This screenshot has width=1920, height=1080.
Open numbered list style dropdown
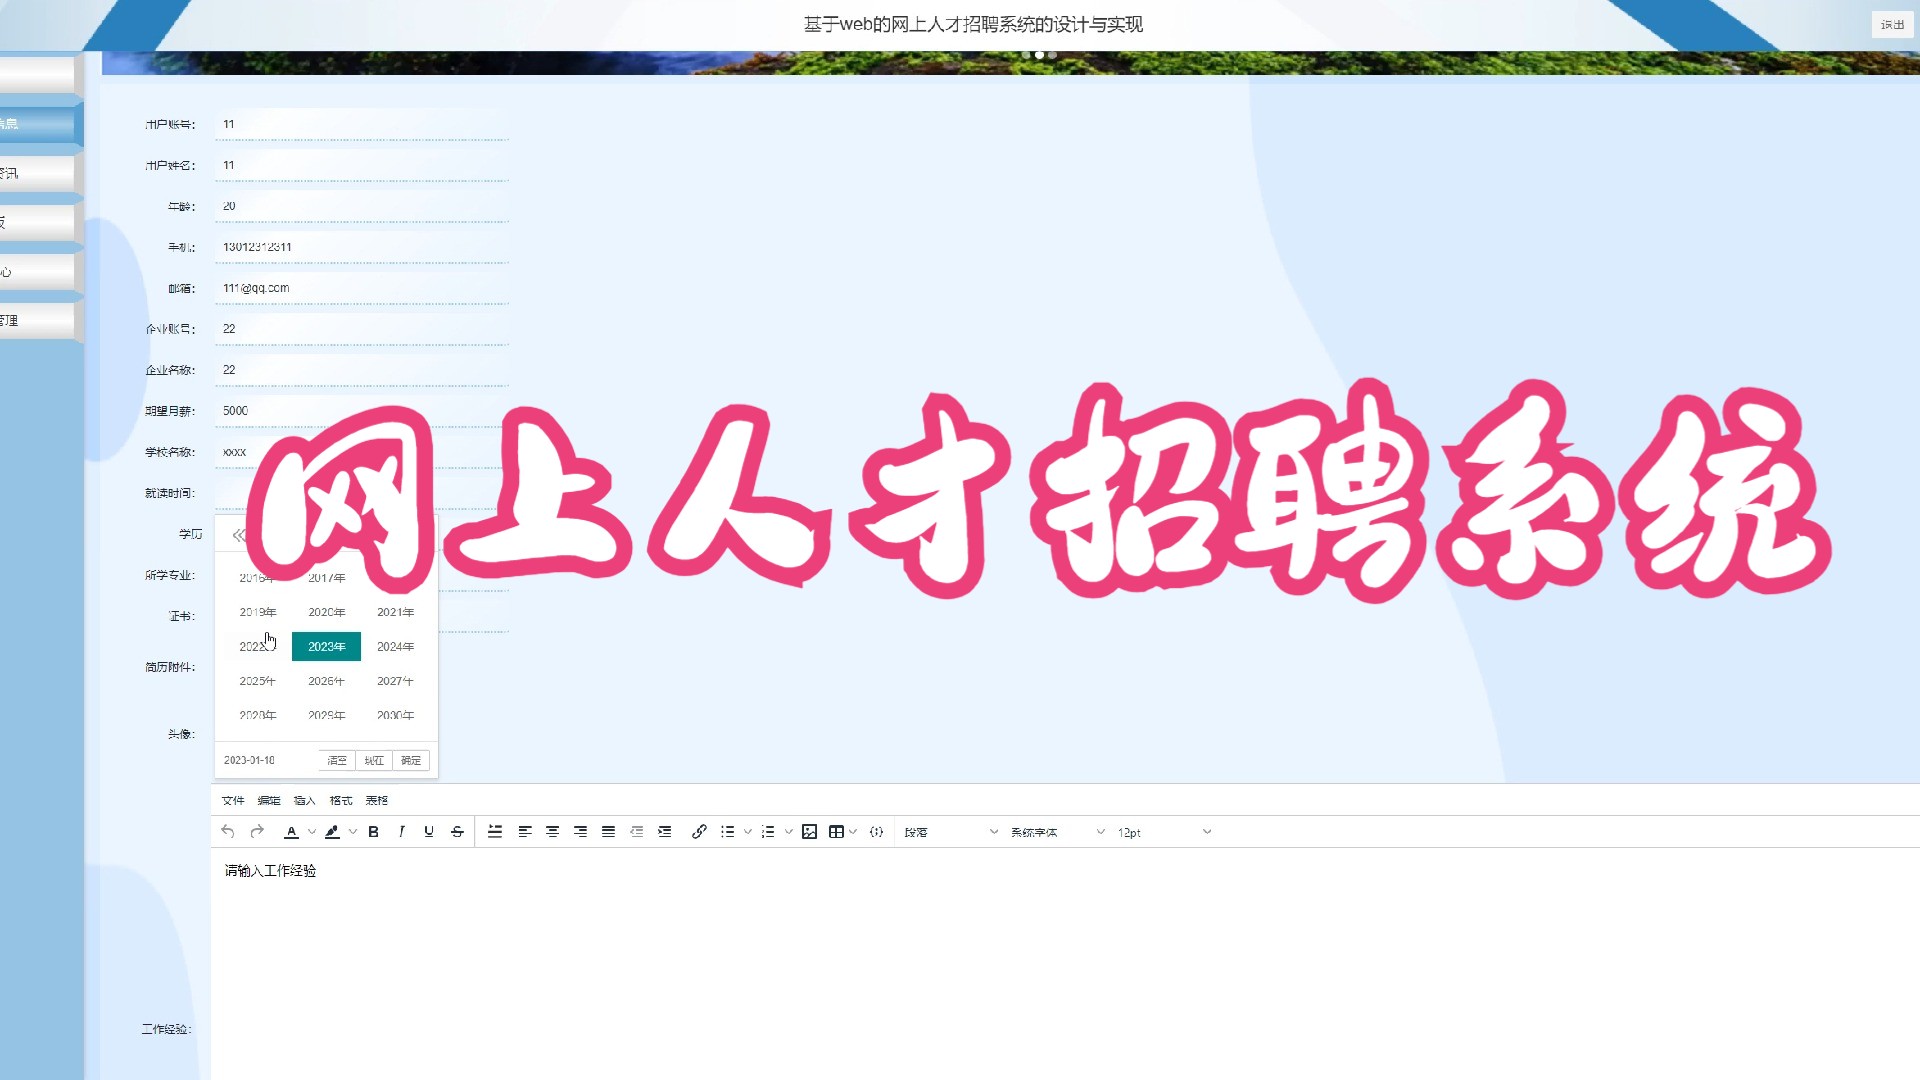[x=789, y=831]
